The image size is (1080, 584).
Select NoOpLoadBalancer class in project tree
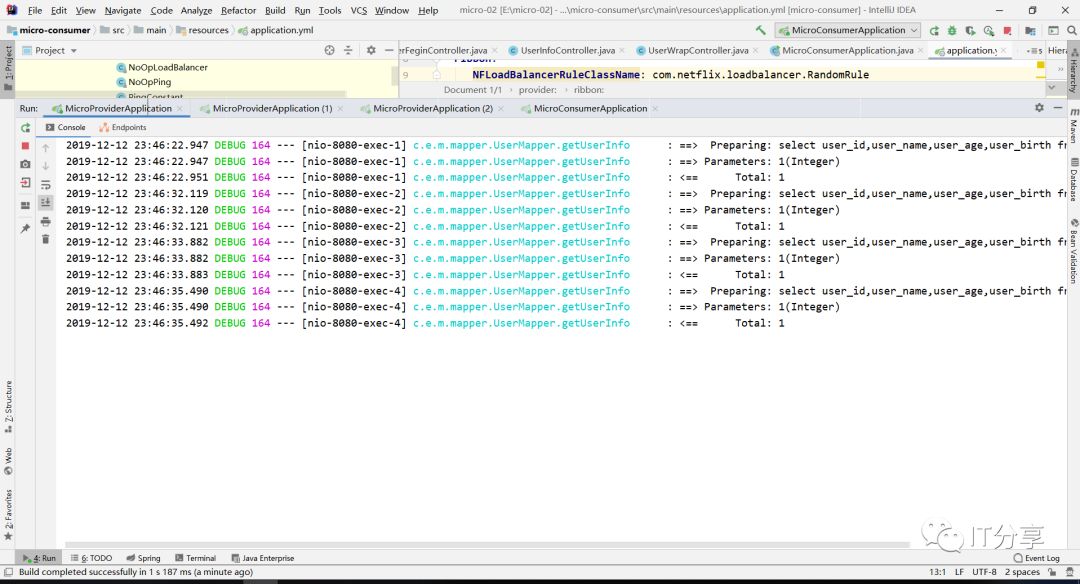click(167, 67)
